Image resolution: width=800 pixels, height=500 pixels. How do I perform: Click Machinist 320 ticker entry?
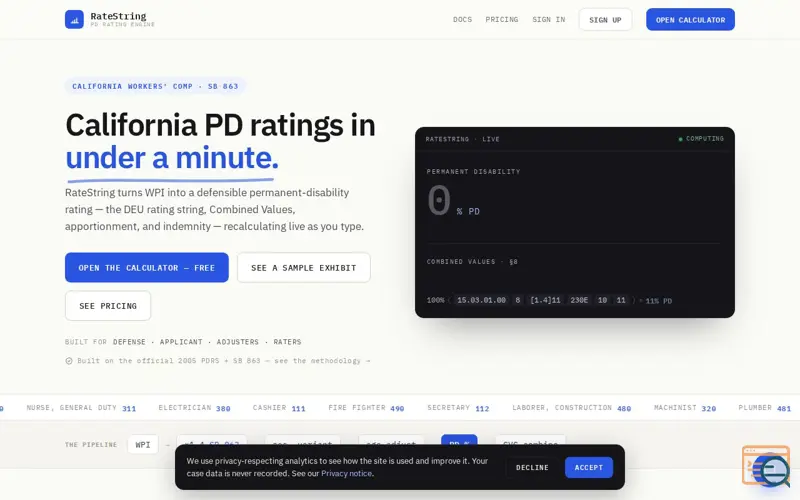click(685, 408)
